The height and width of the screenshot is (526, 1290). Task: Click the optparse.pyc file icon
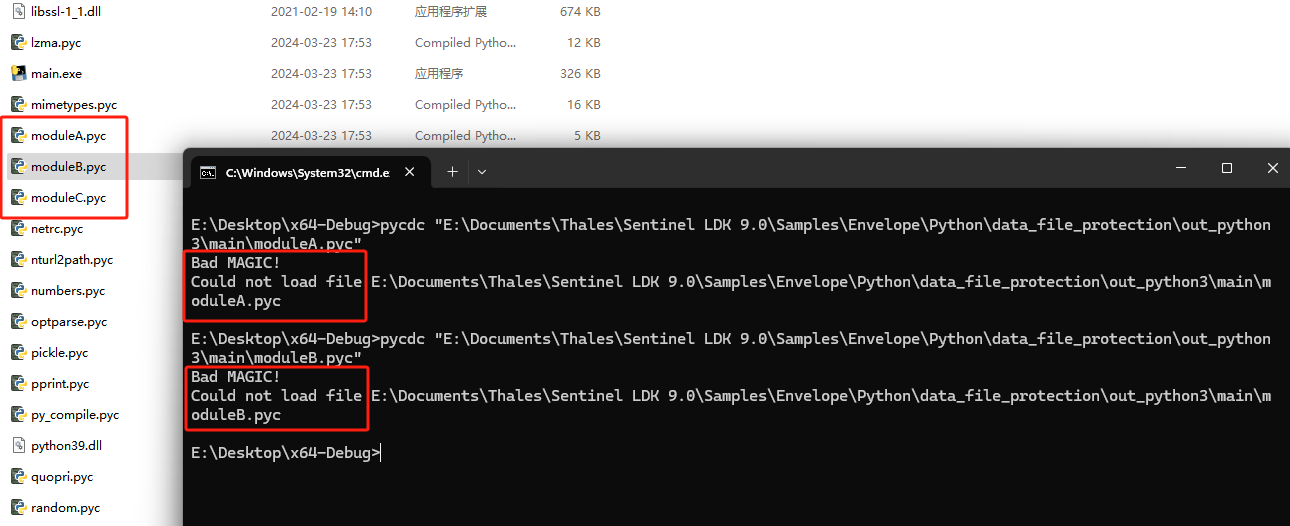(18, 321)
